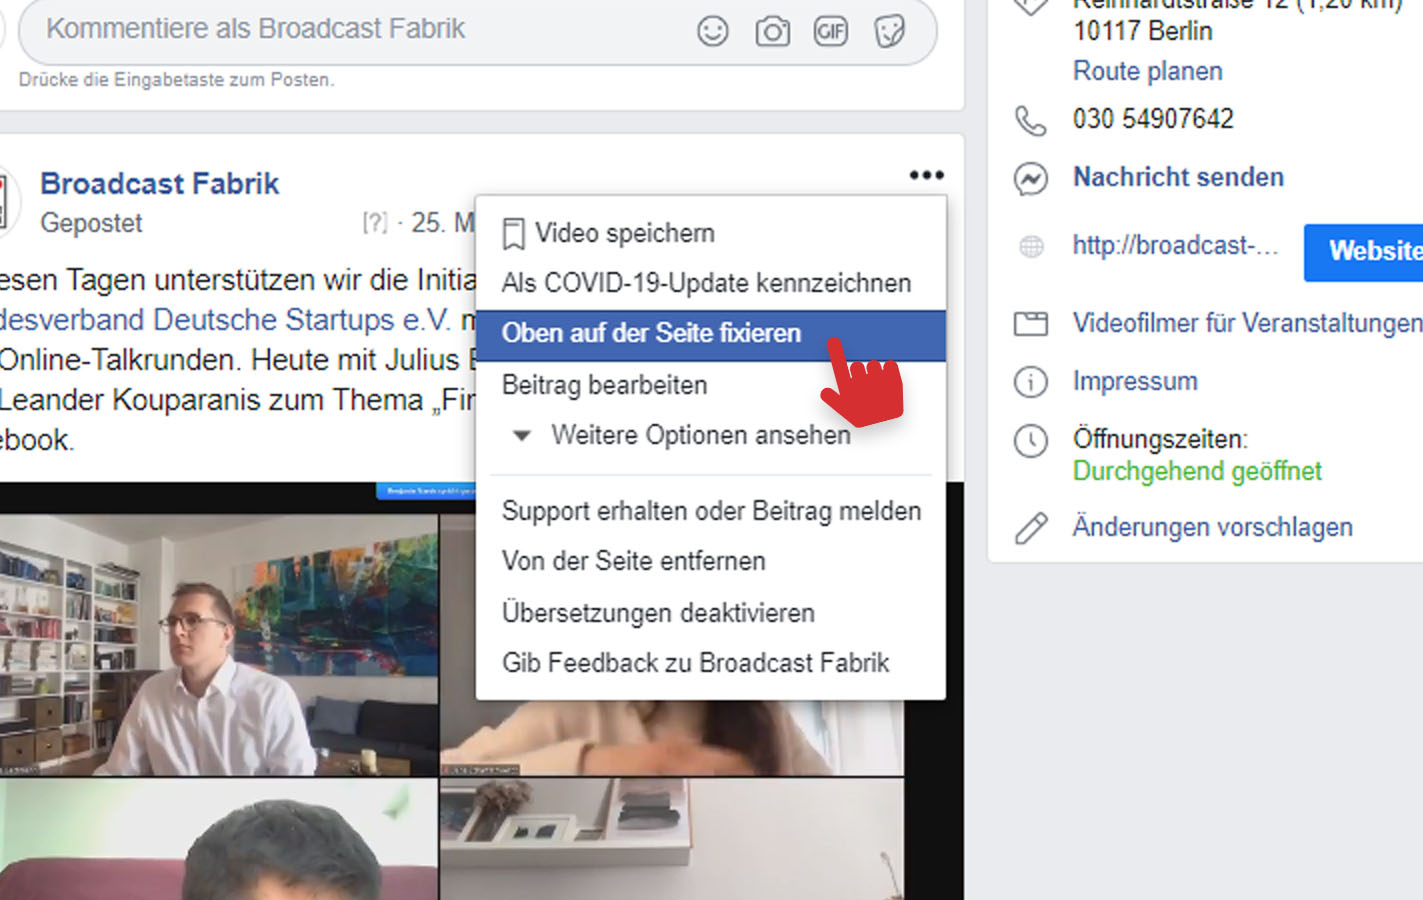
Task: Select Support erhalten oder Beitrag melden
Action: (710, 511)
